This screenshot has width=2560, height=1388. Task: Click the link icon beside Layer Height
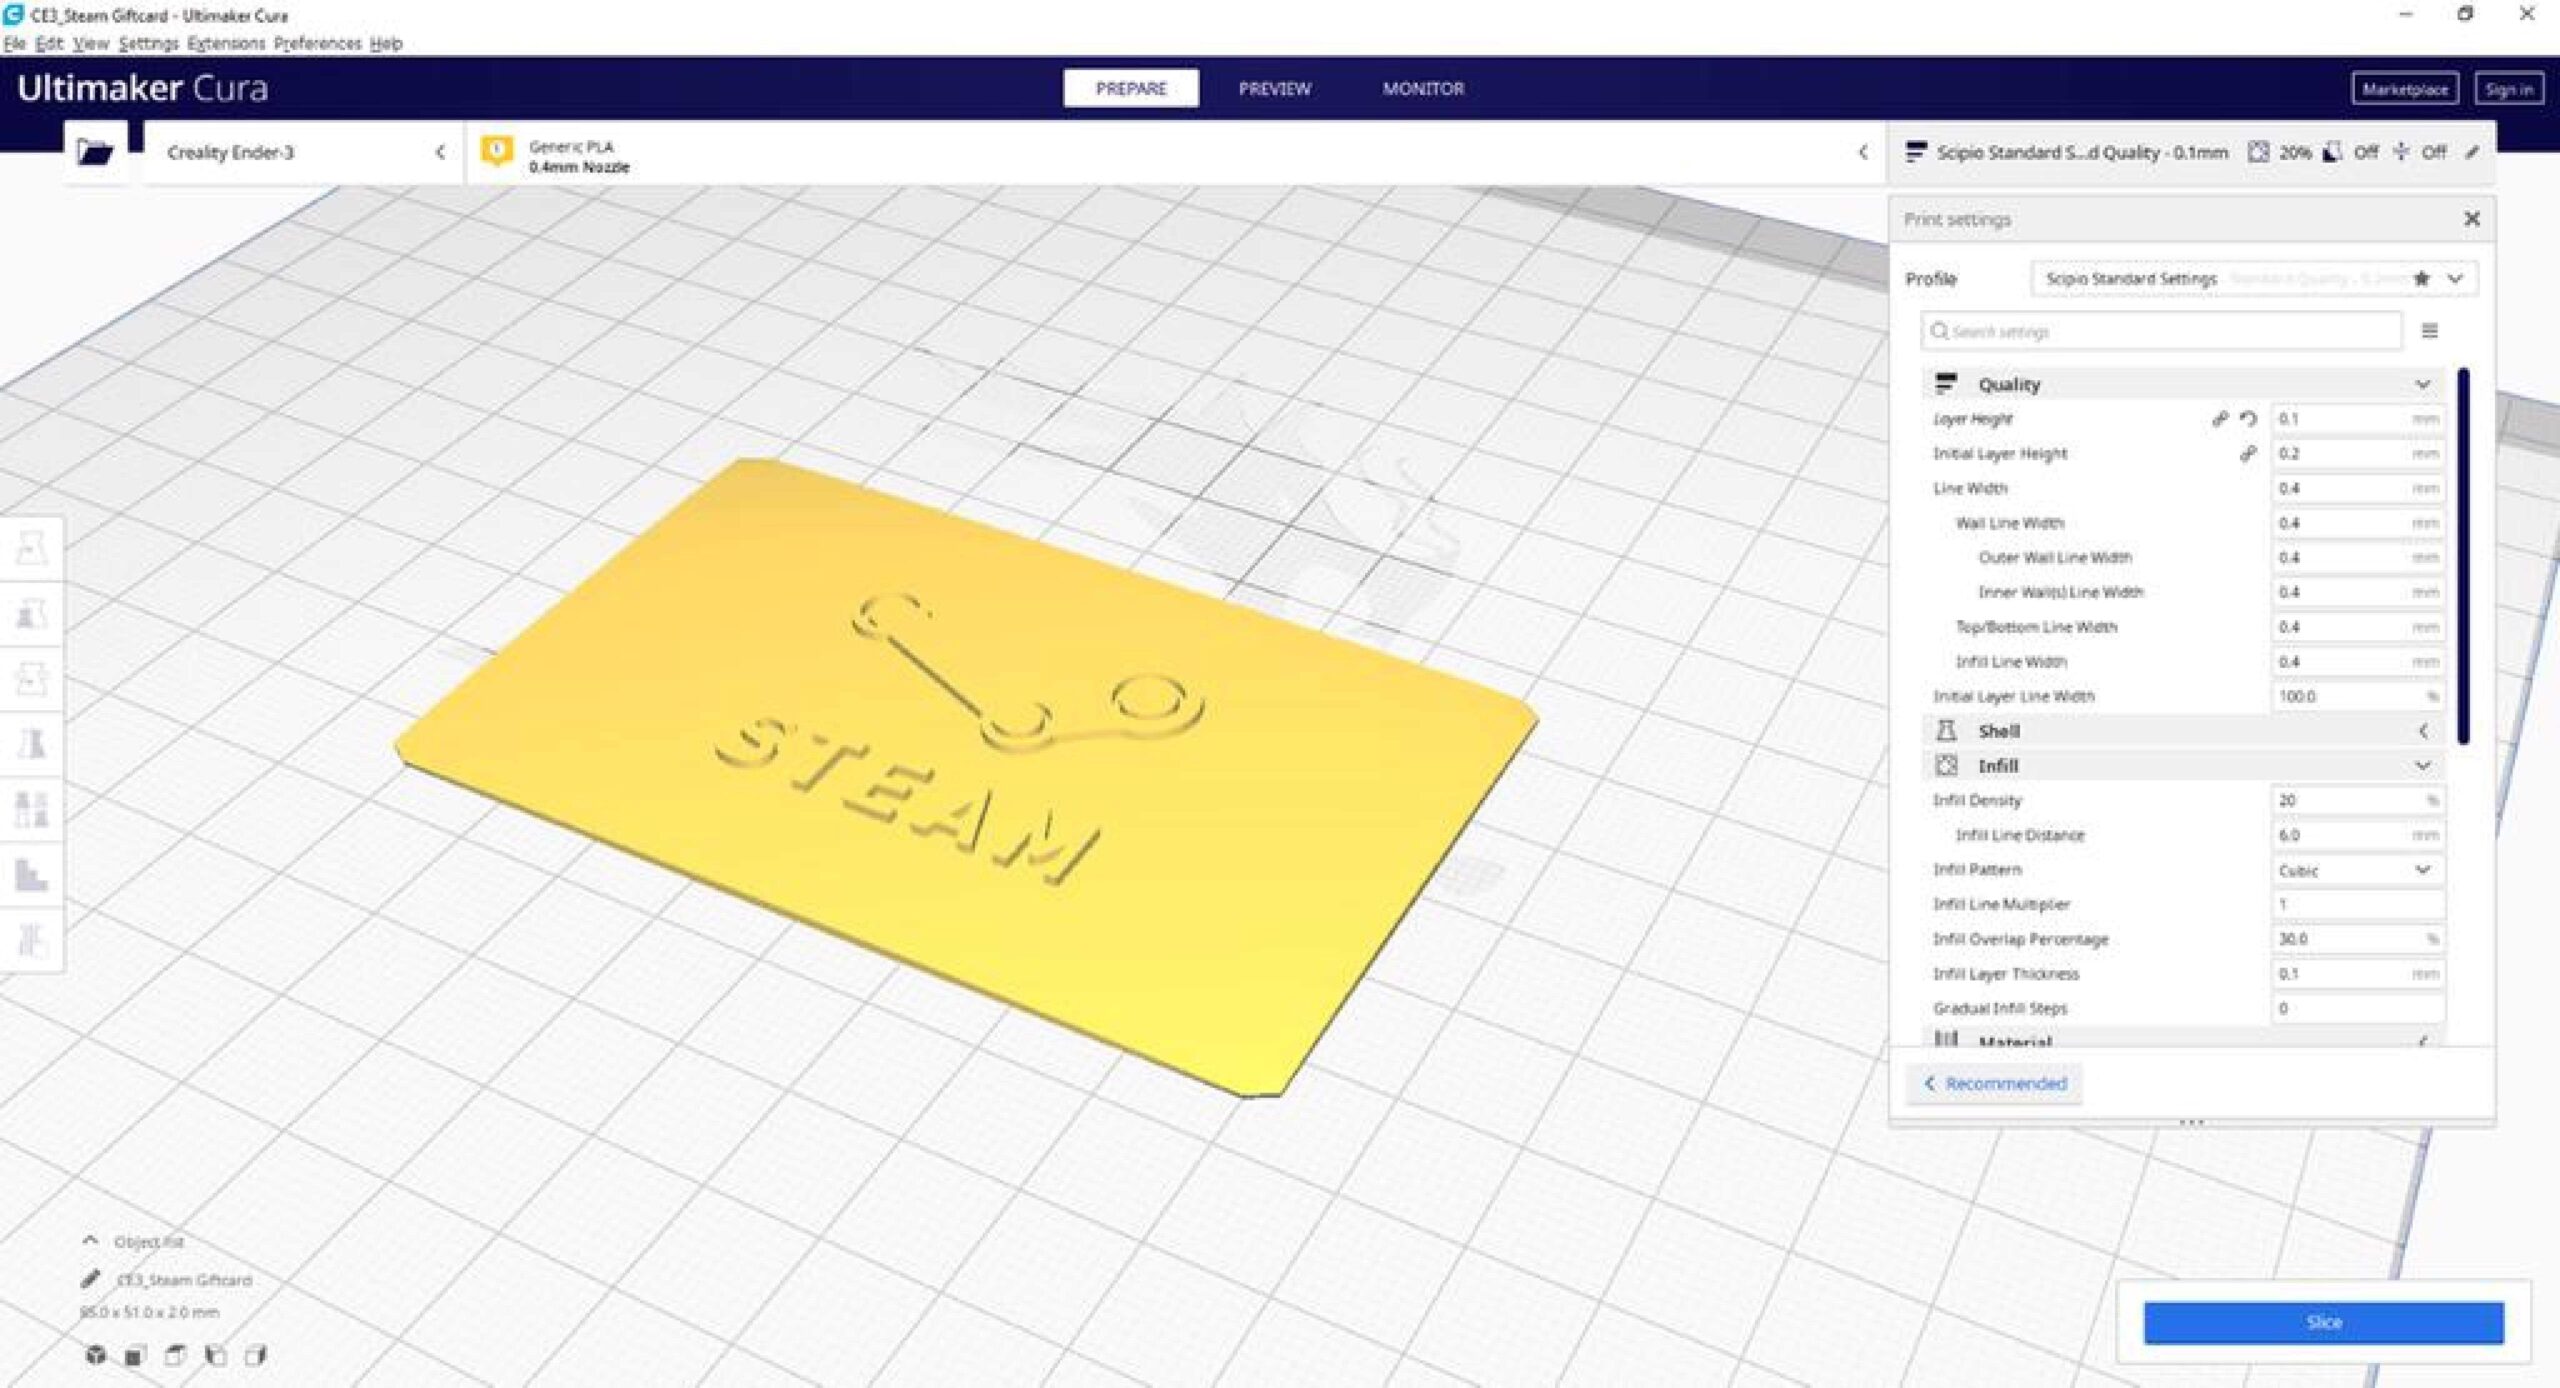pyautogui.click(x=2219, y=419)
